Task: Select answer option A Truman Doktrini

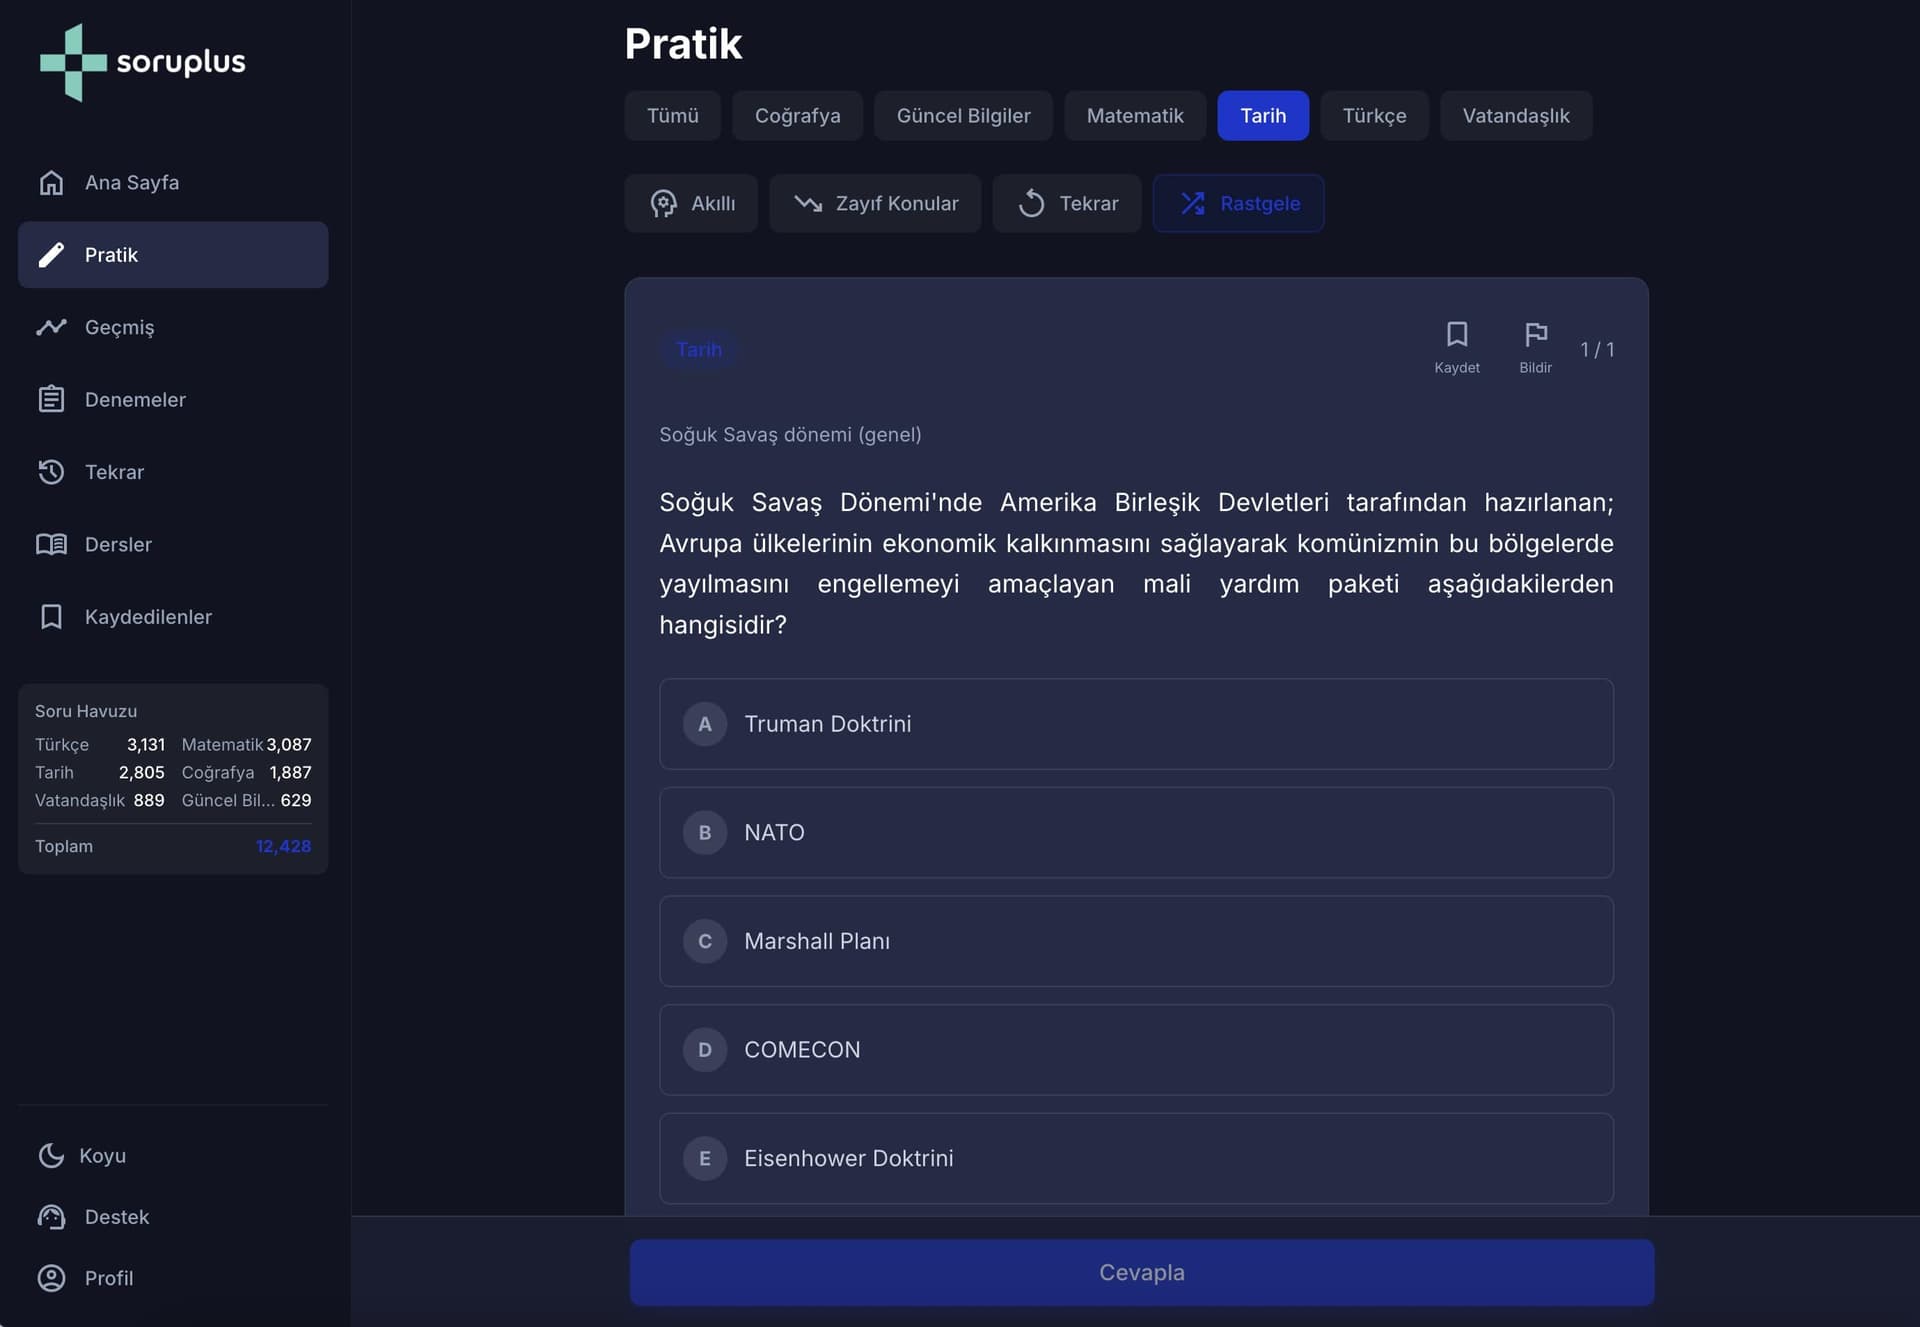Action: click(1135, 724)
